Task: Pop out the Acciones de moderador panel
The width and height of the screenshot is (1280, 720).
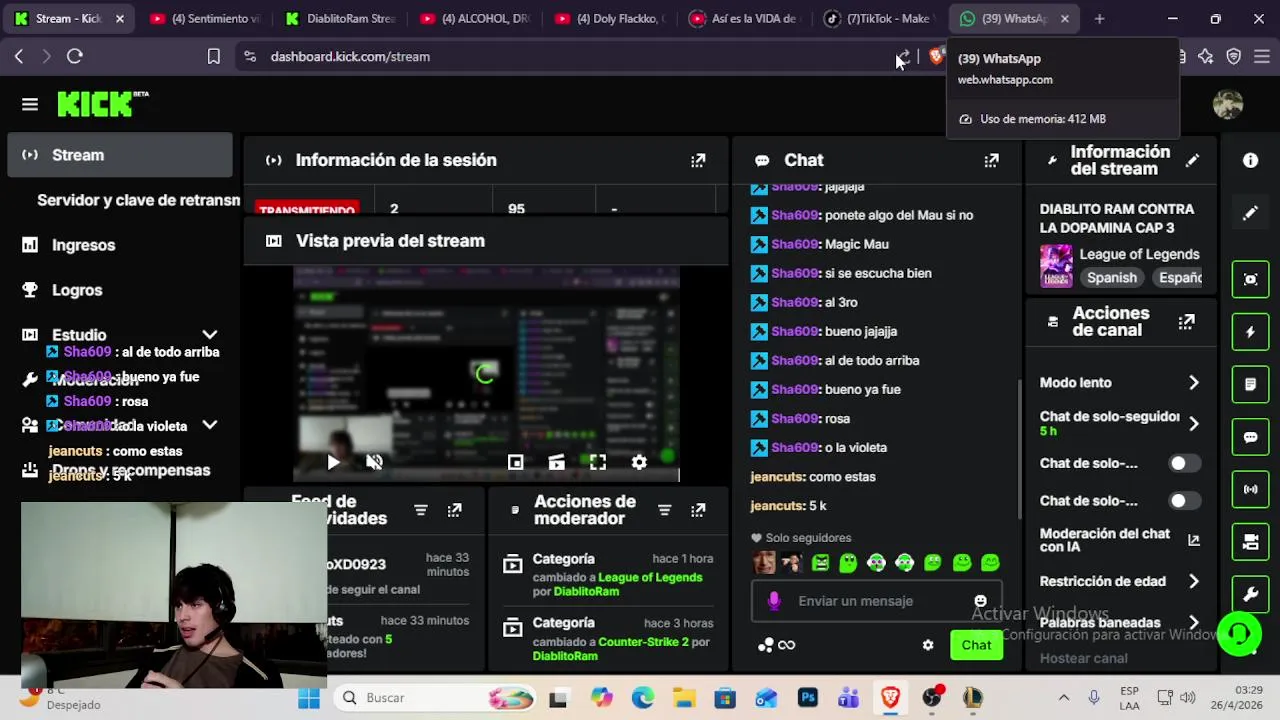Action: pyautogui.click(x=698, y=510)
